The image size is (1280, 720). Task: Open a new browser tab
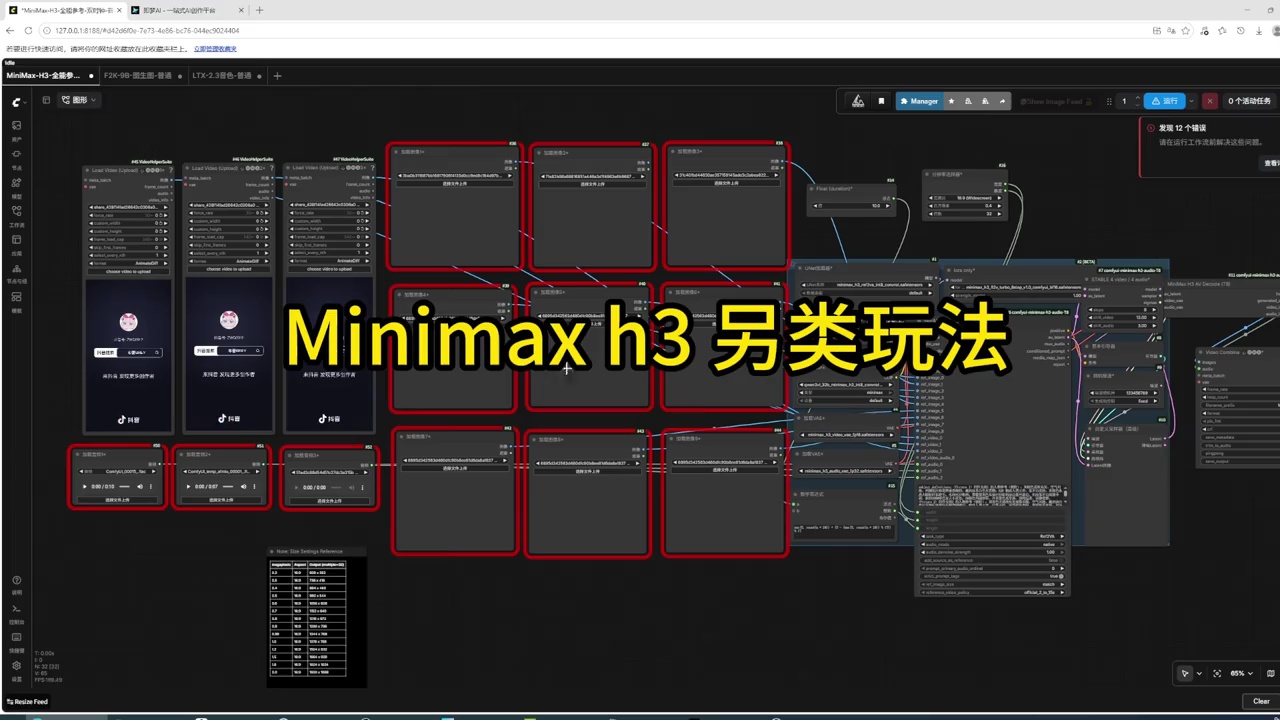click(x=259, y=10)
